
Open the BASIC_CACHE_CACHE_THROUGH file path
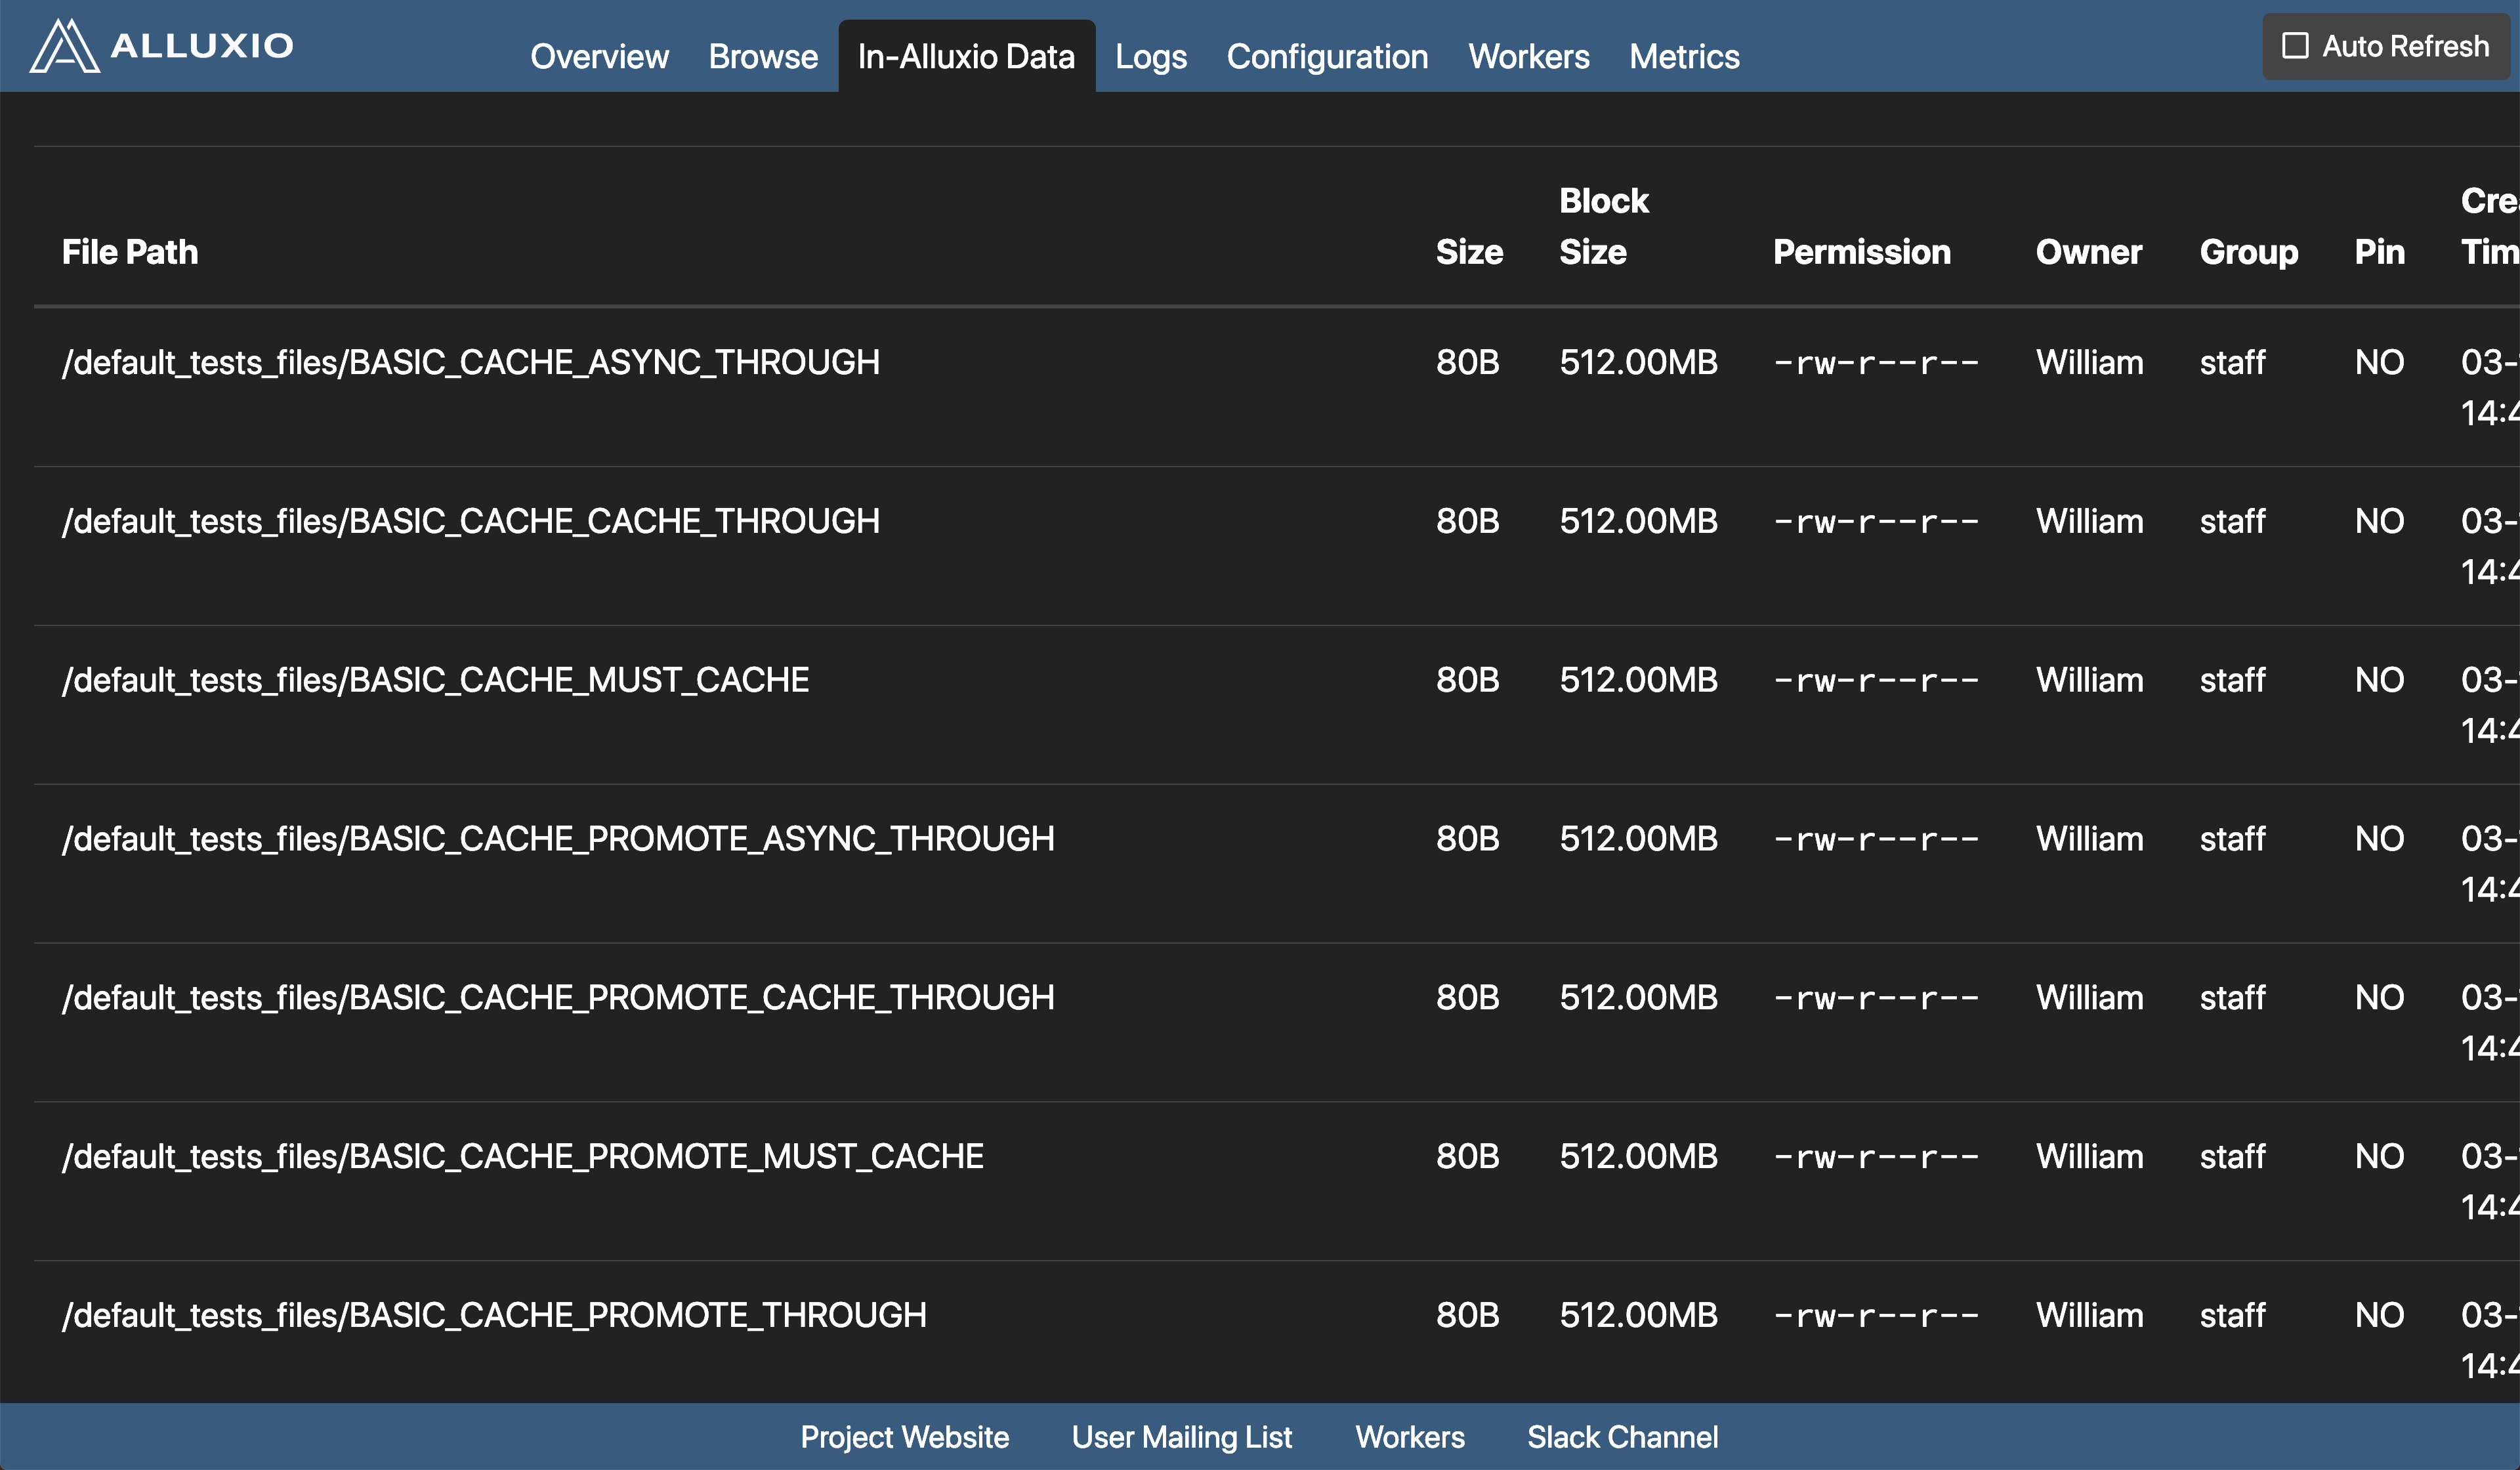[x=470, y=521]
